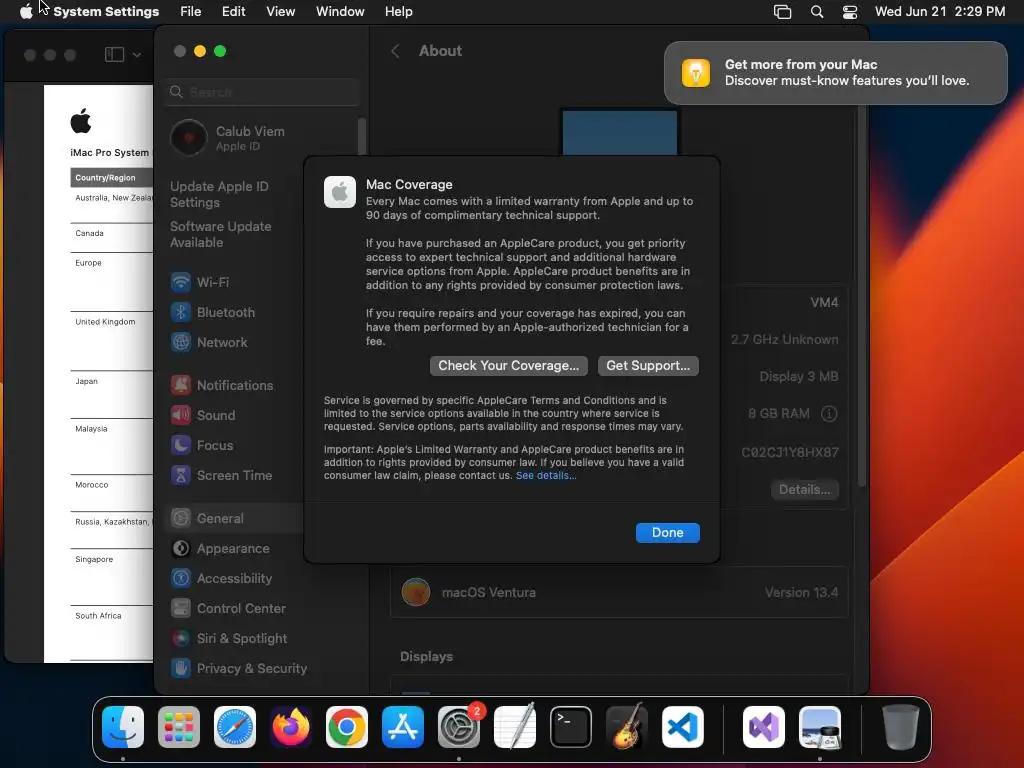
Task: Select the macOS Ventura row
Action: pyautogui.click(x=619, y=593)
